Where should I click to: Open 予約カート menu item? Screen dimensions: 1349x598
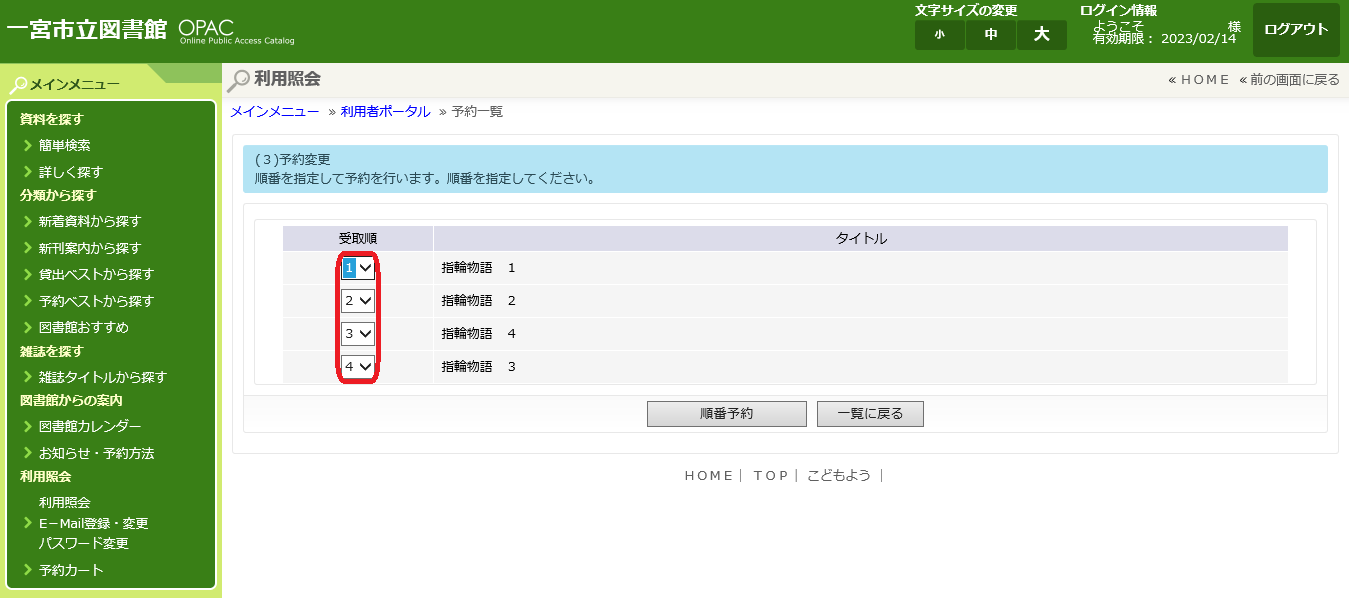point(71,570)
